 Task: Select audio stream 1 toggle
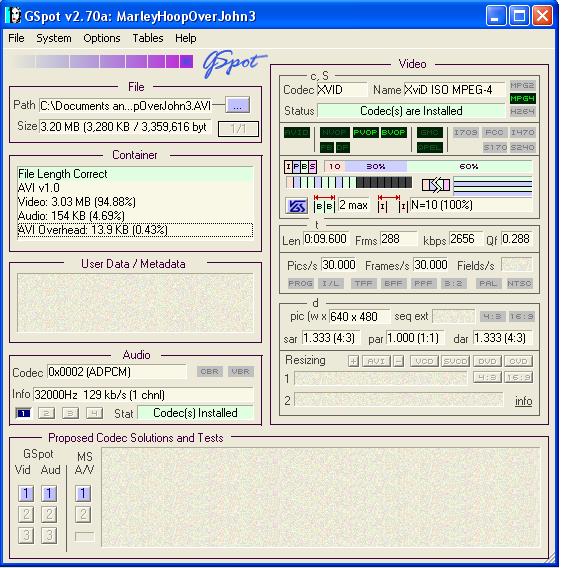pos(24,413)
